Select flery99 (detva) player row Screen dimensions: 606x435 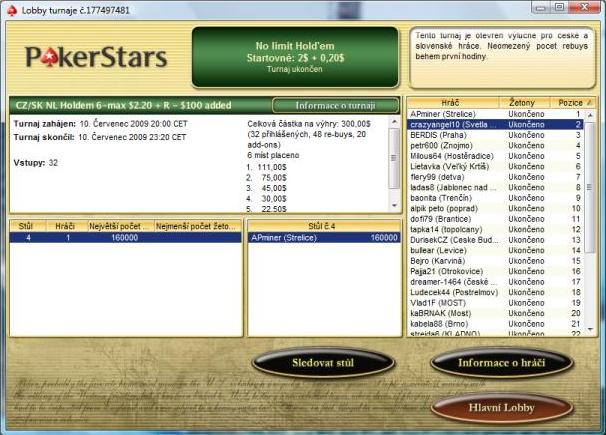[x=495, y=177]
